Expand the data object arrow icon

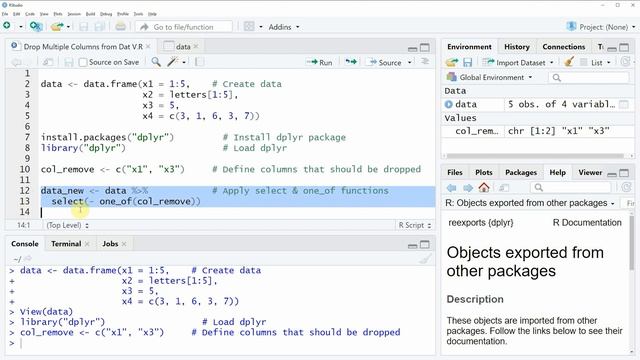click(449, 104)
